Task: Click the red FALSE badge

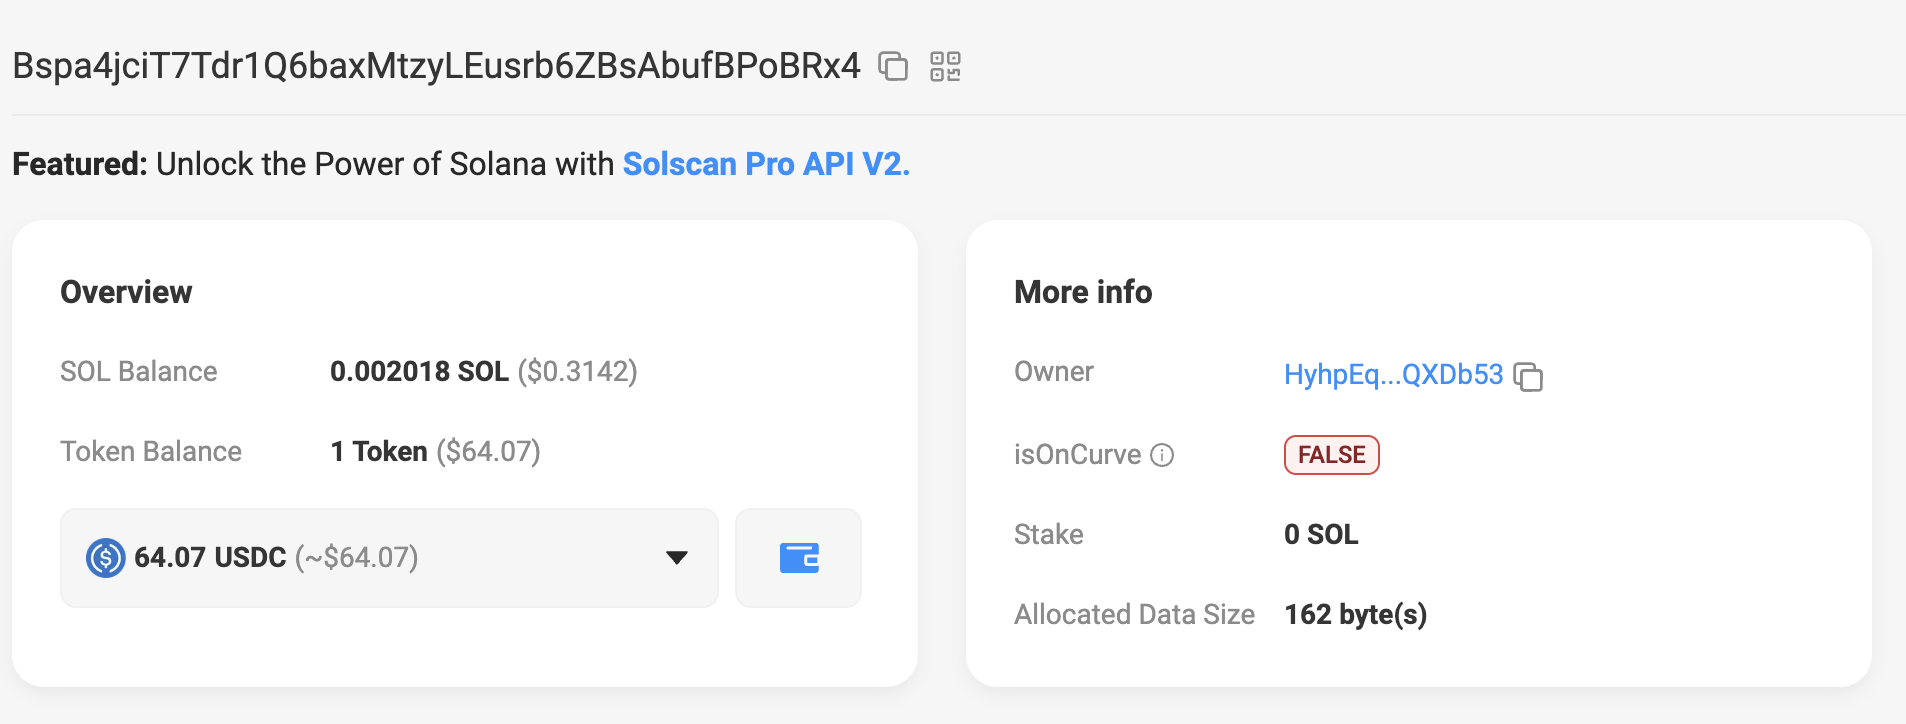Action: pos(1331,455)
